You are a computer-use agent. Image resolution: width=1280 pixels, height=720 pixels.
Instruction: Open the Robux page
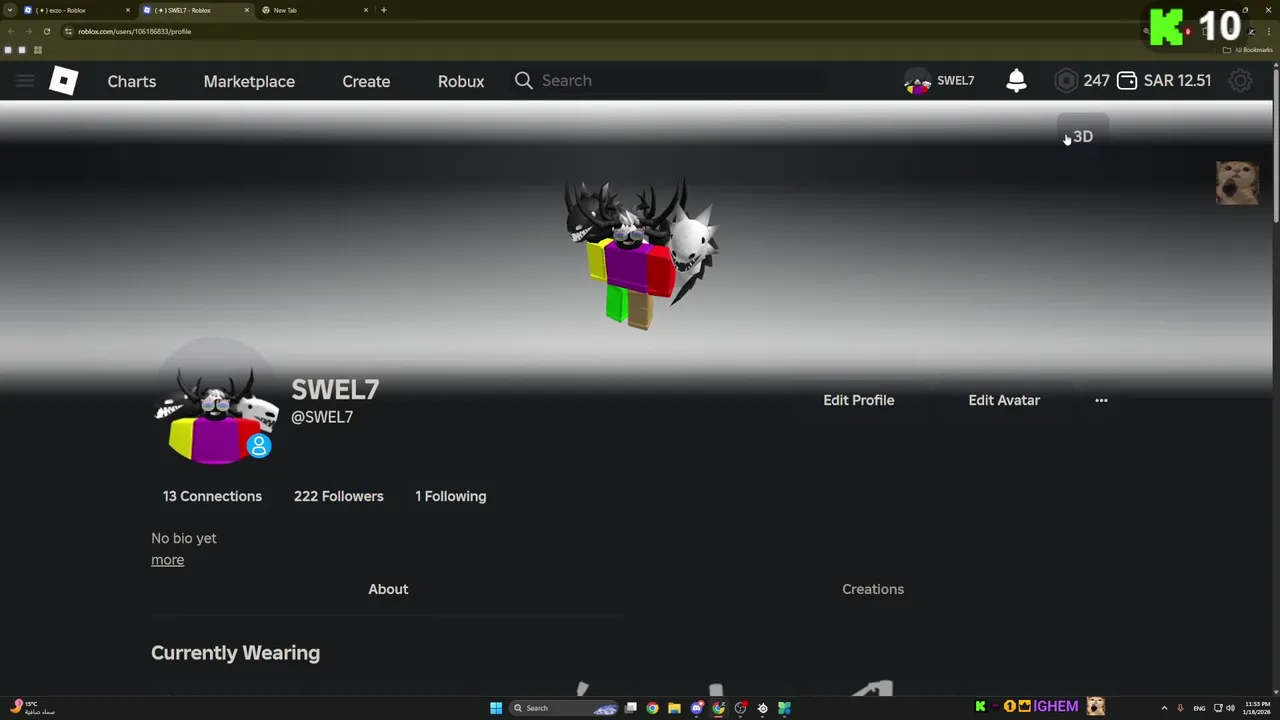click(461, 81)
